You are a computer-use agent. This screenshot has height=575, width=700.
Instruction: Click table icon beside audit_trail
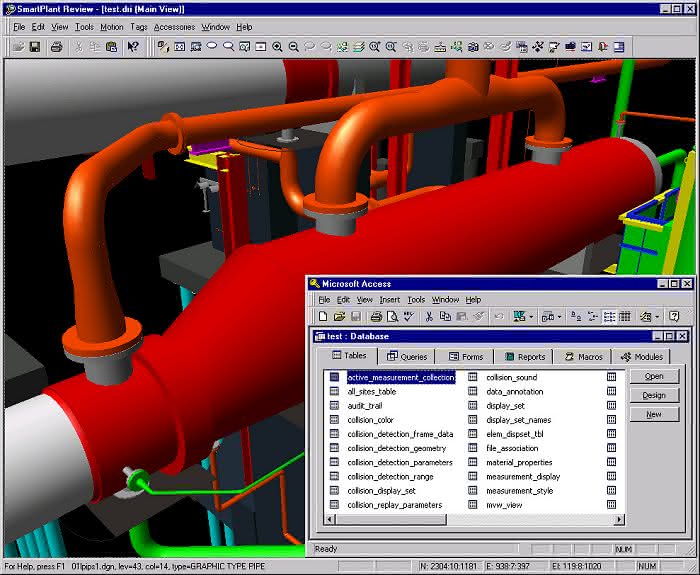[334, 405]
